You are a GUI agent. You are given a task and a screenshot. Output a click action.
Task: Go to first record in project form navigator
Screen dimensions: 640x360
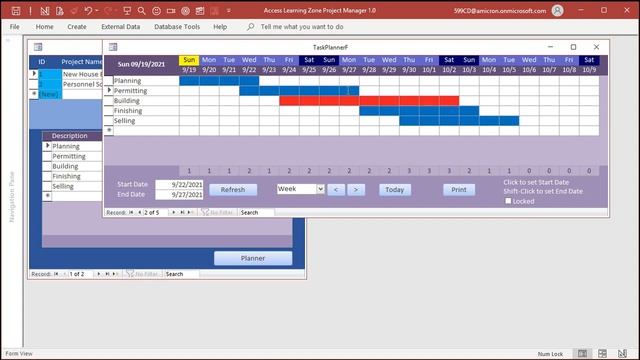(56, 274)
